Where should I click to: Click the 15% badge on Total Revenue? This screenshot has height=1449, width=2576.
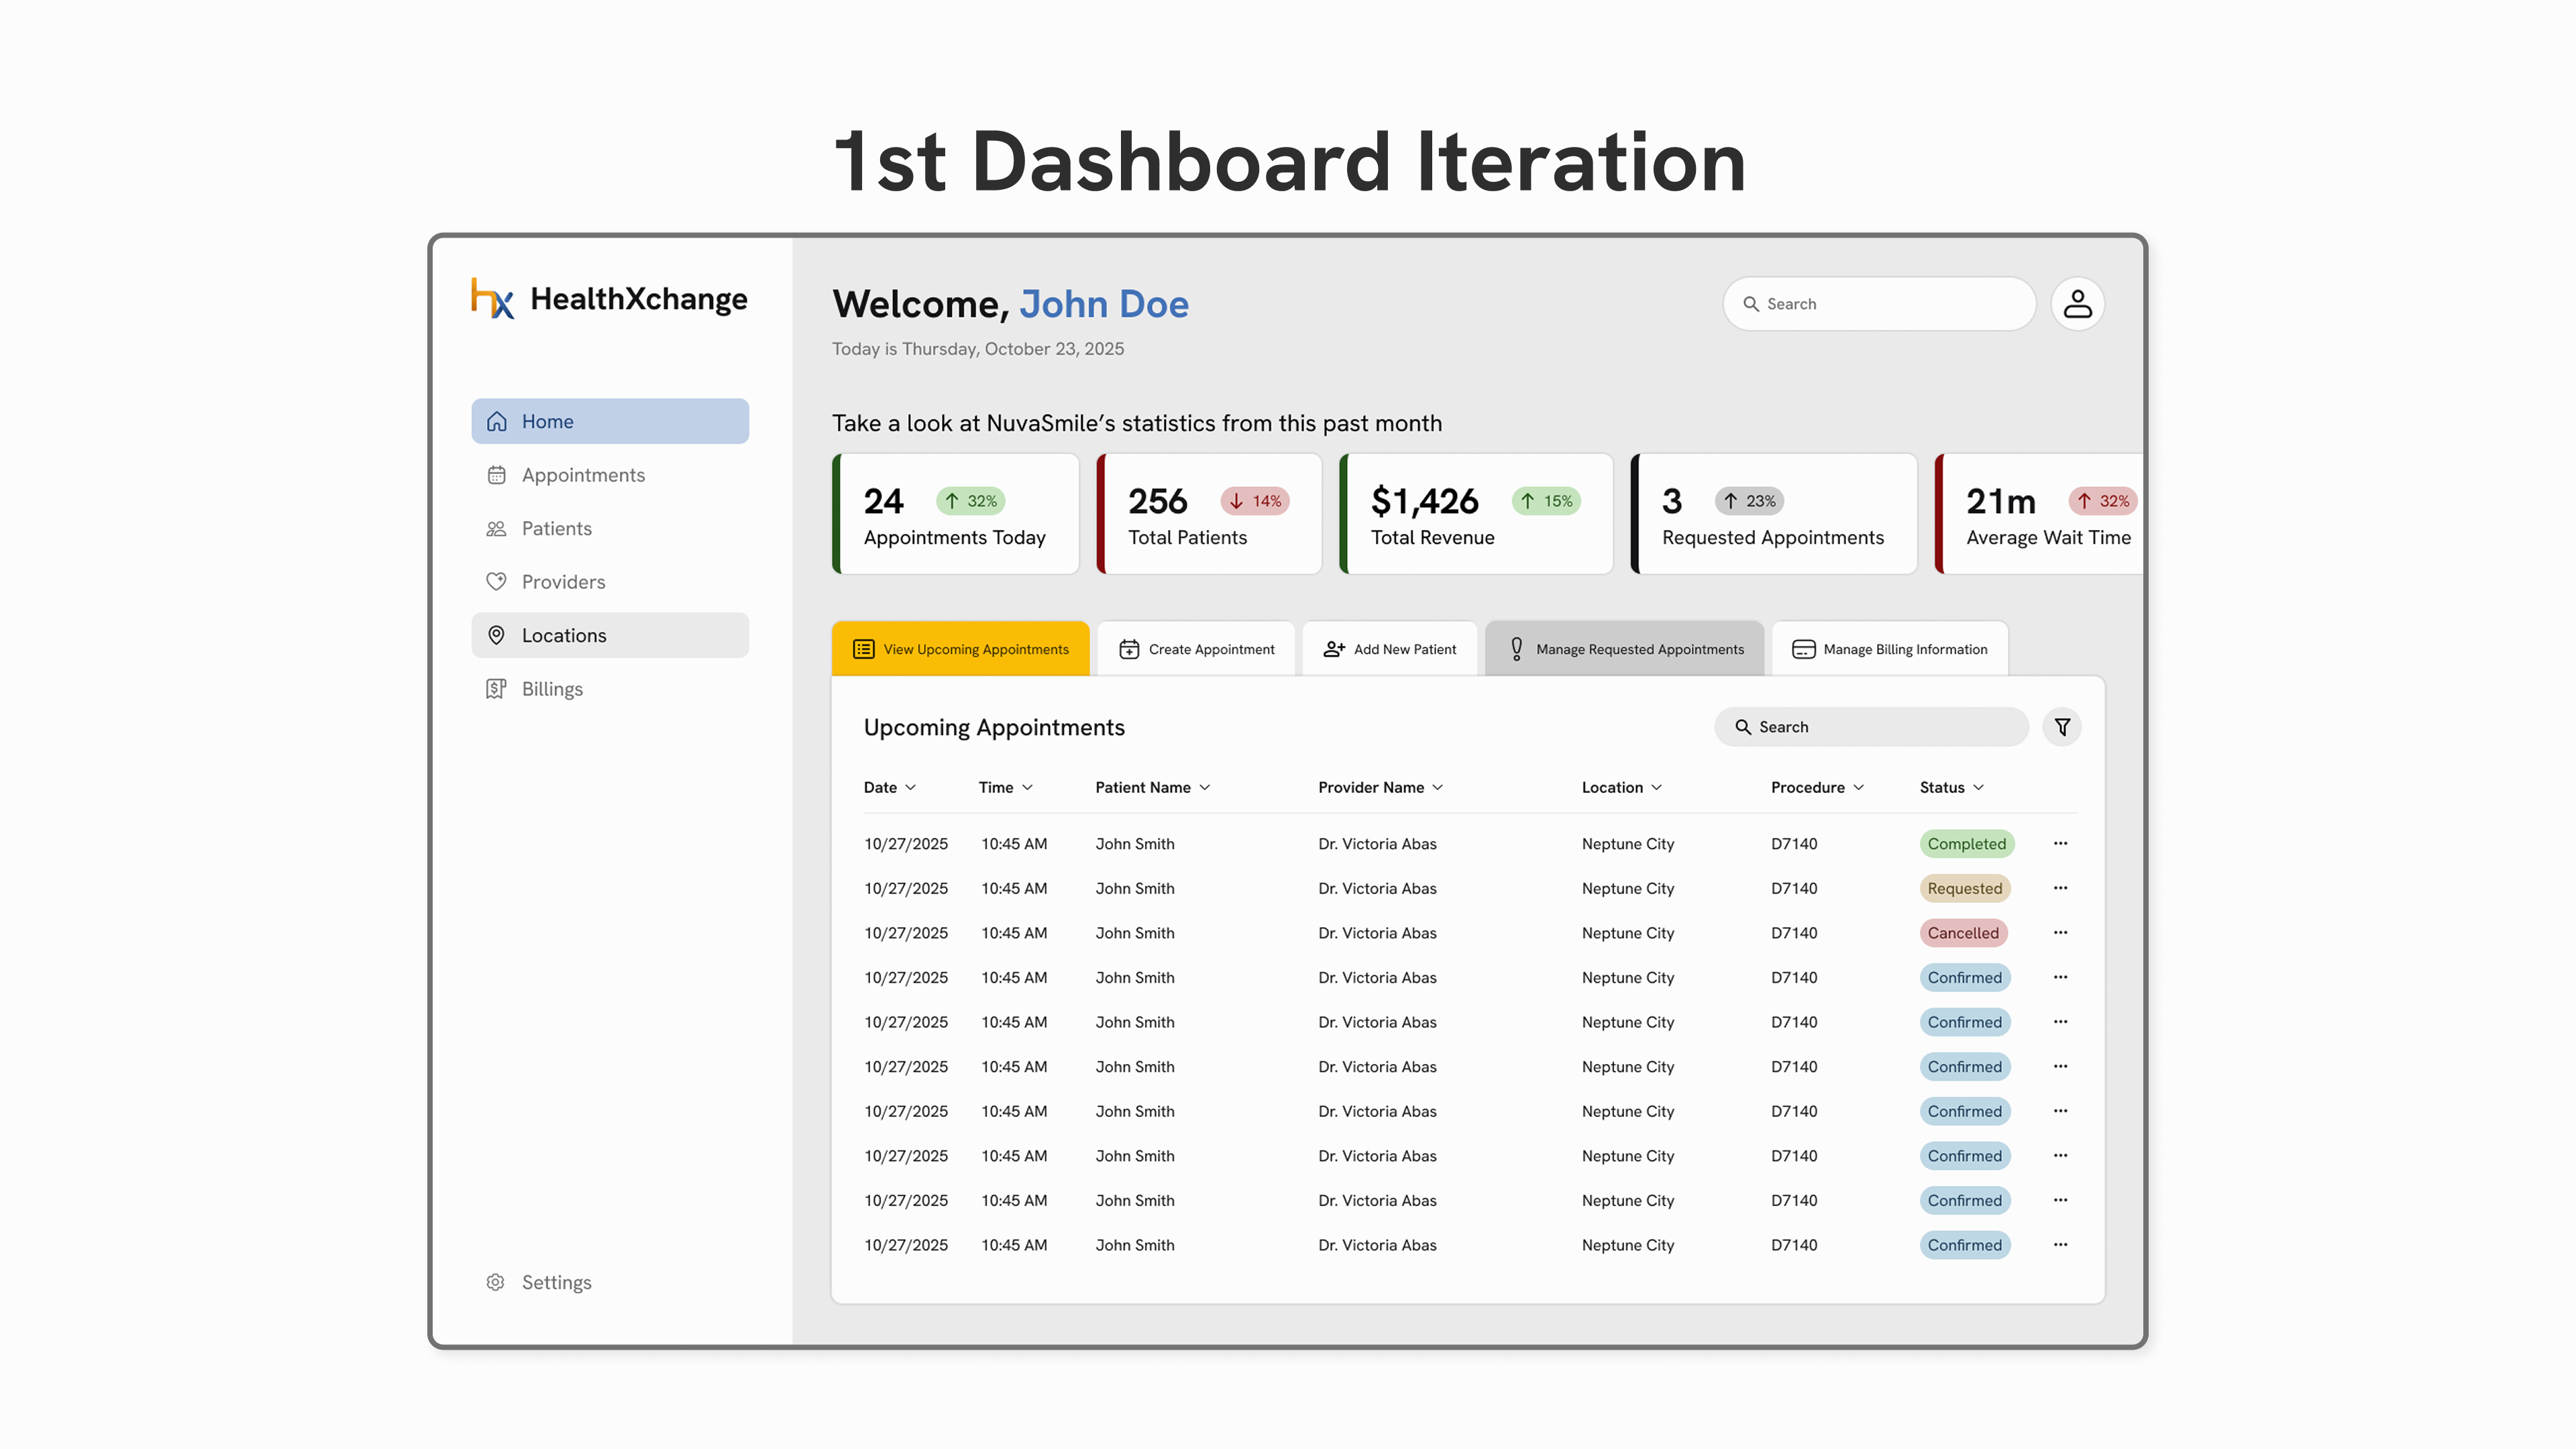1546,501
